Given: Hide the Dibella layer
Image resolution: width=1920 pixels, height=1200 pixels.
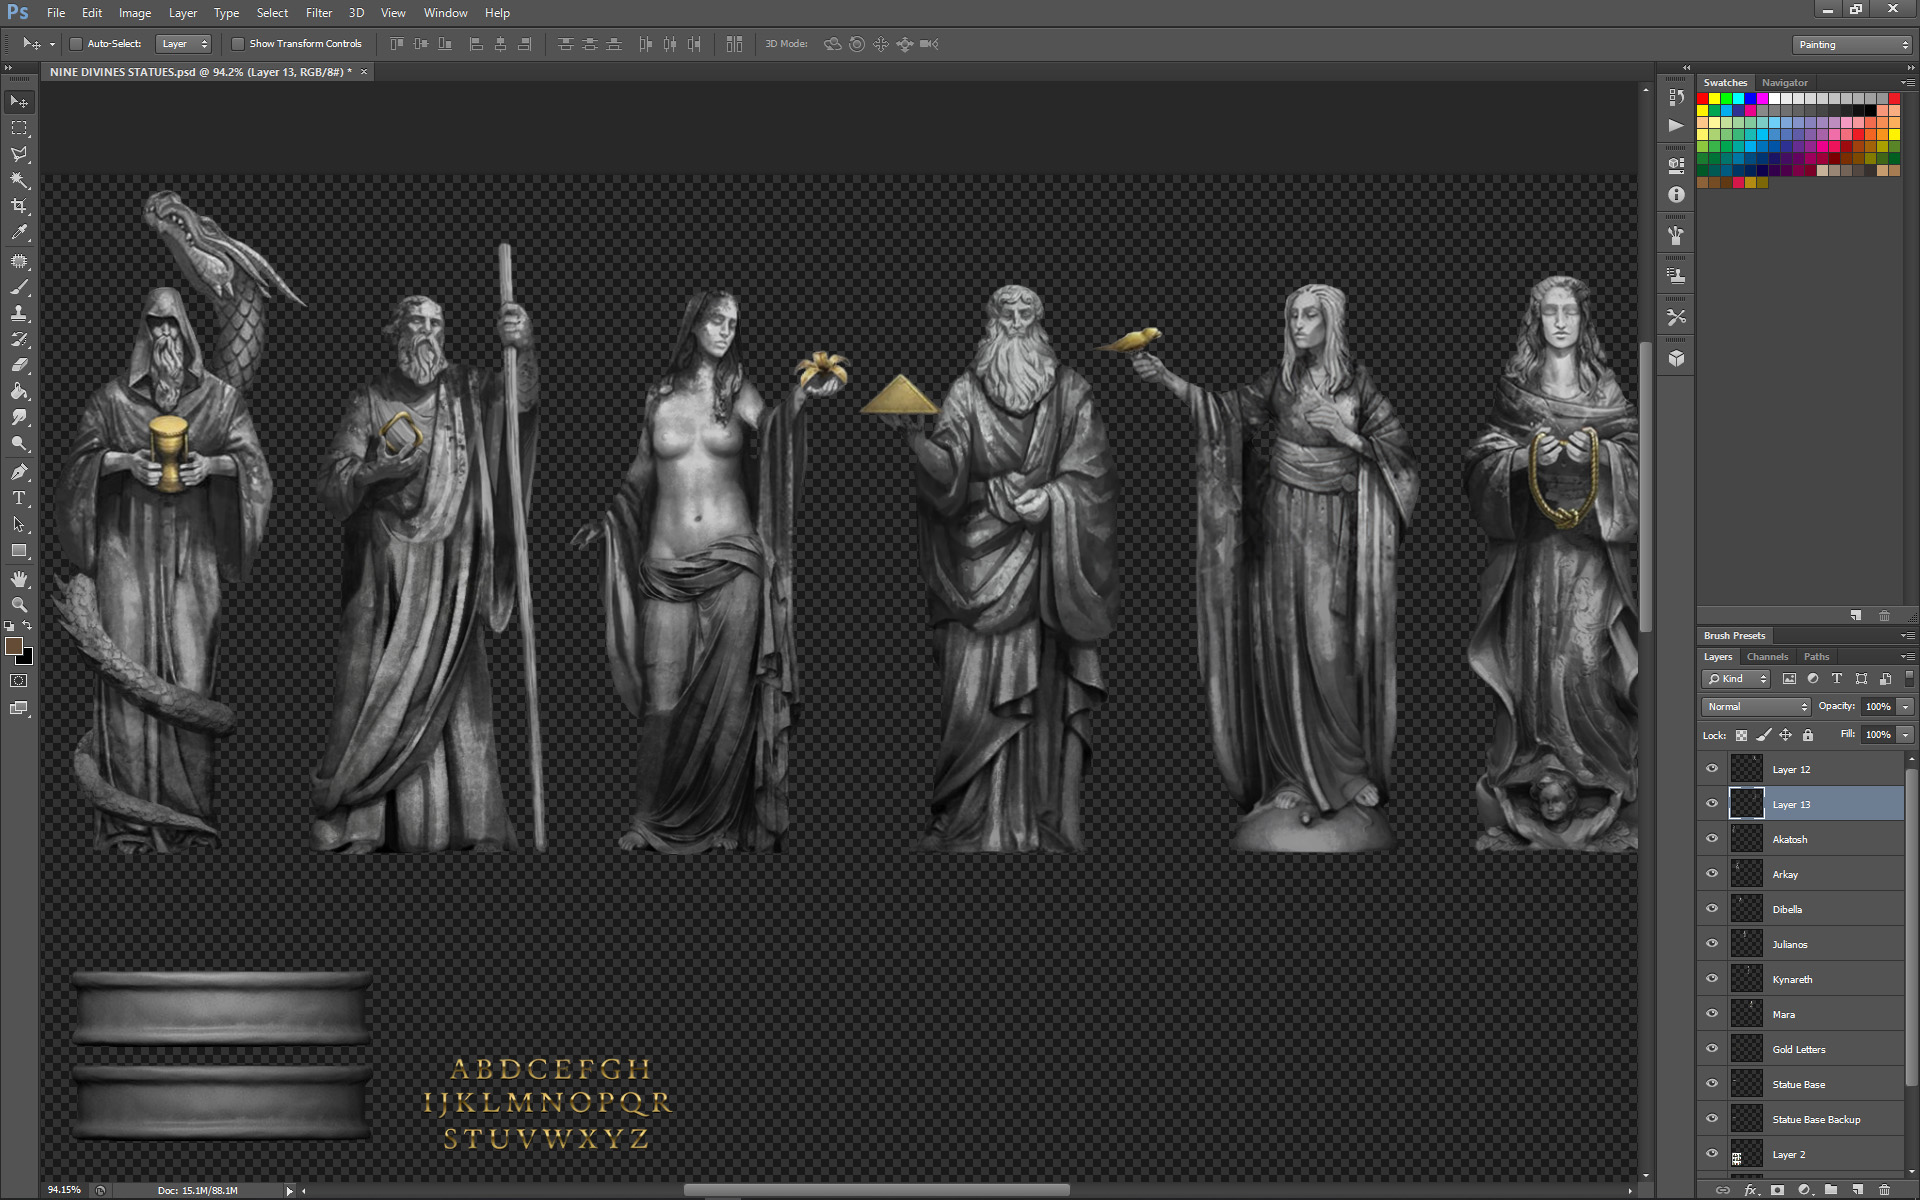Looking at the screenshot, I should pyautogui.click(x=1712, y=909).
